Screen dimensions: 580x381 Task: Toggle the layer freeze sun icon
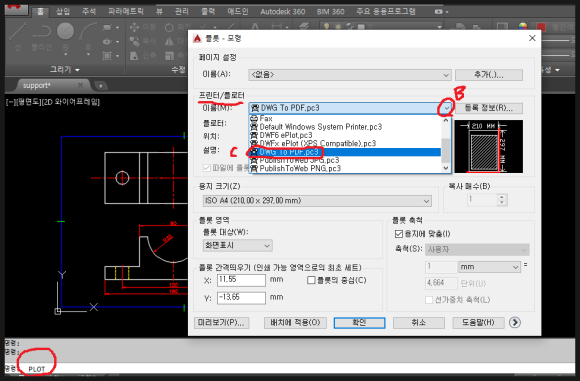point(338,27)
